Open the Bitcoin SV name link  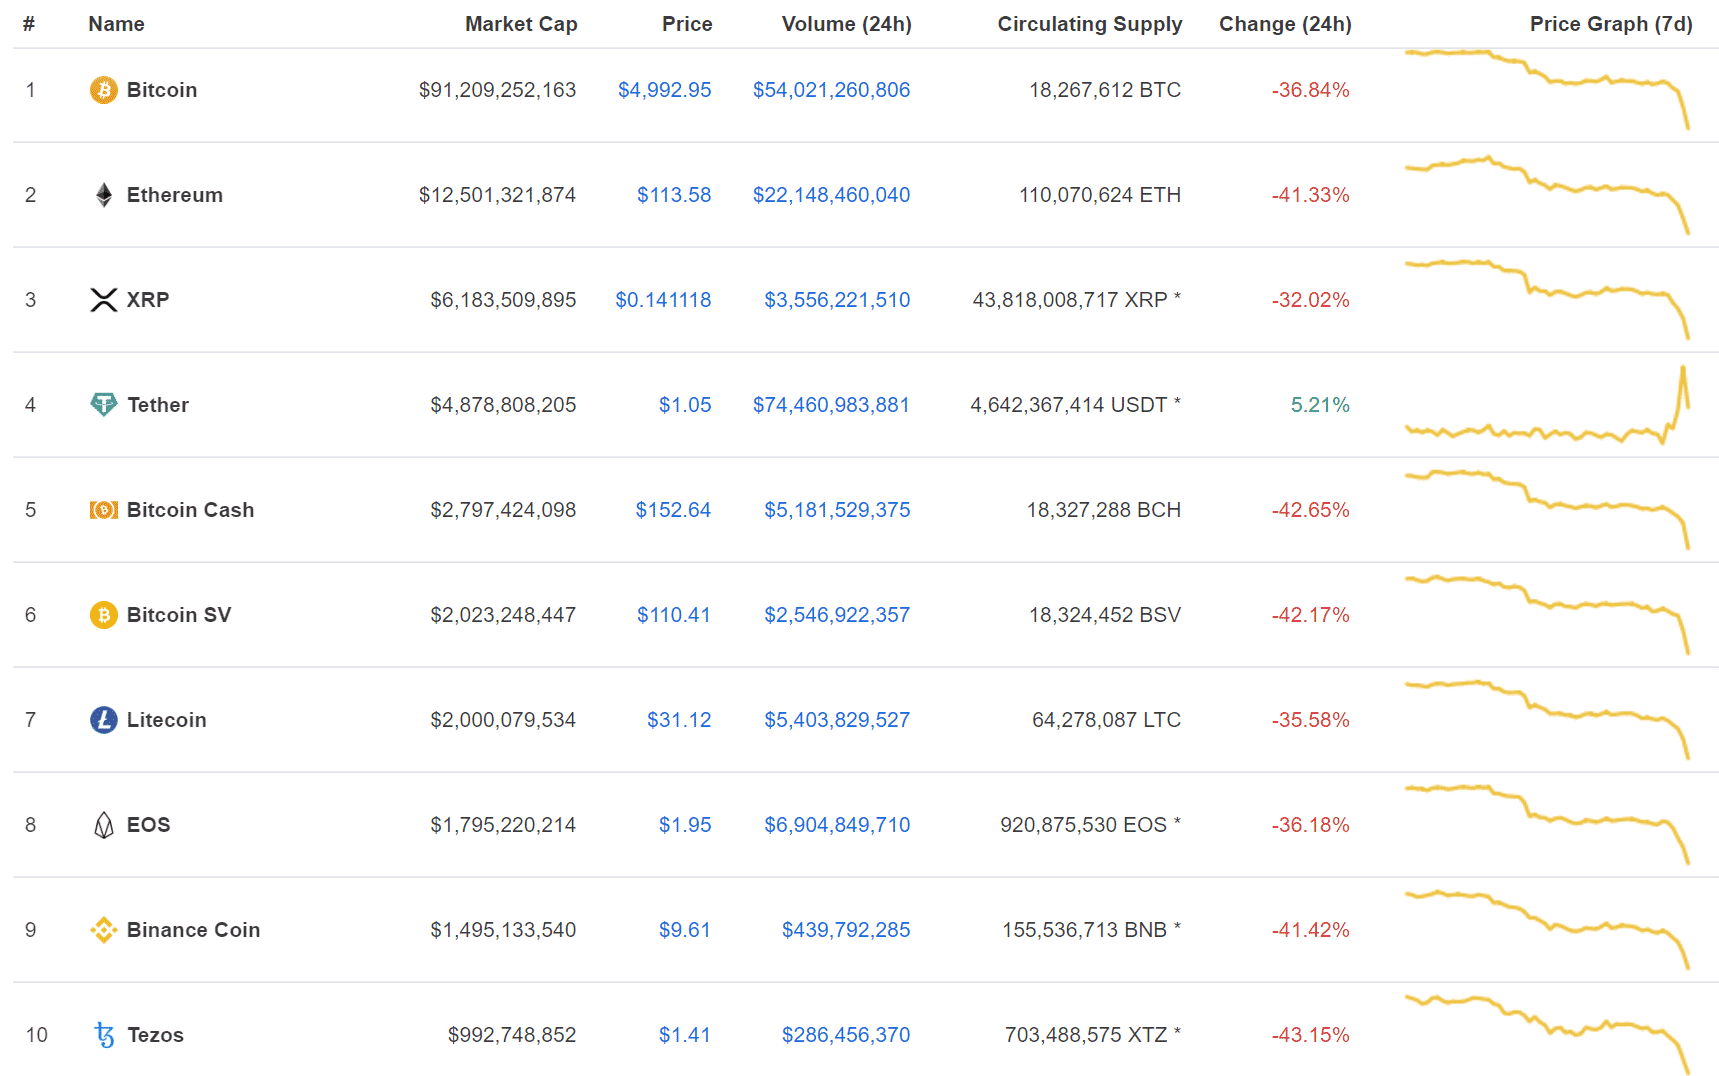[x=179, y=615]
